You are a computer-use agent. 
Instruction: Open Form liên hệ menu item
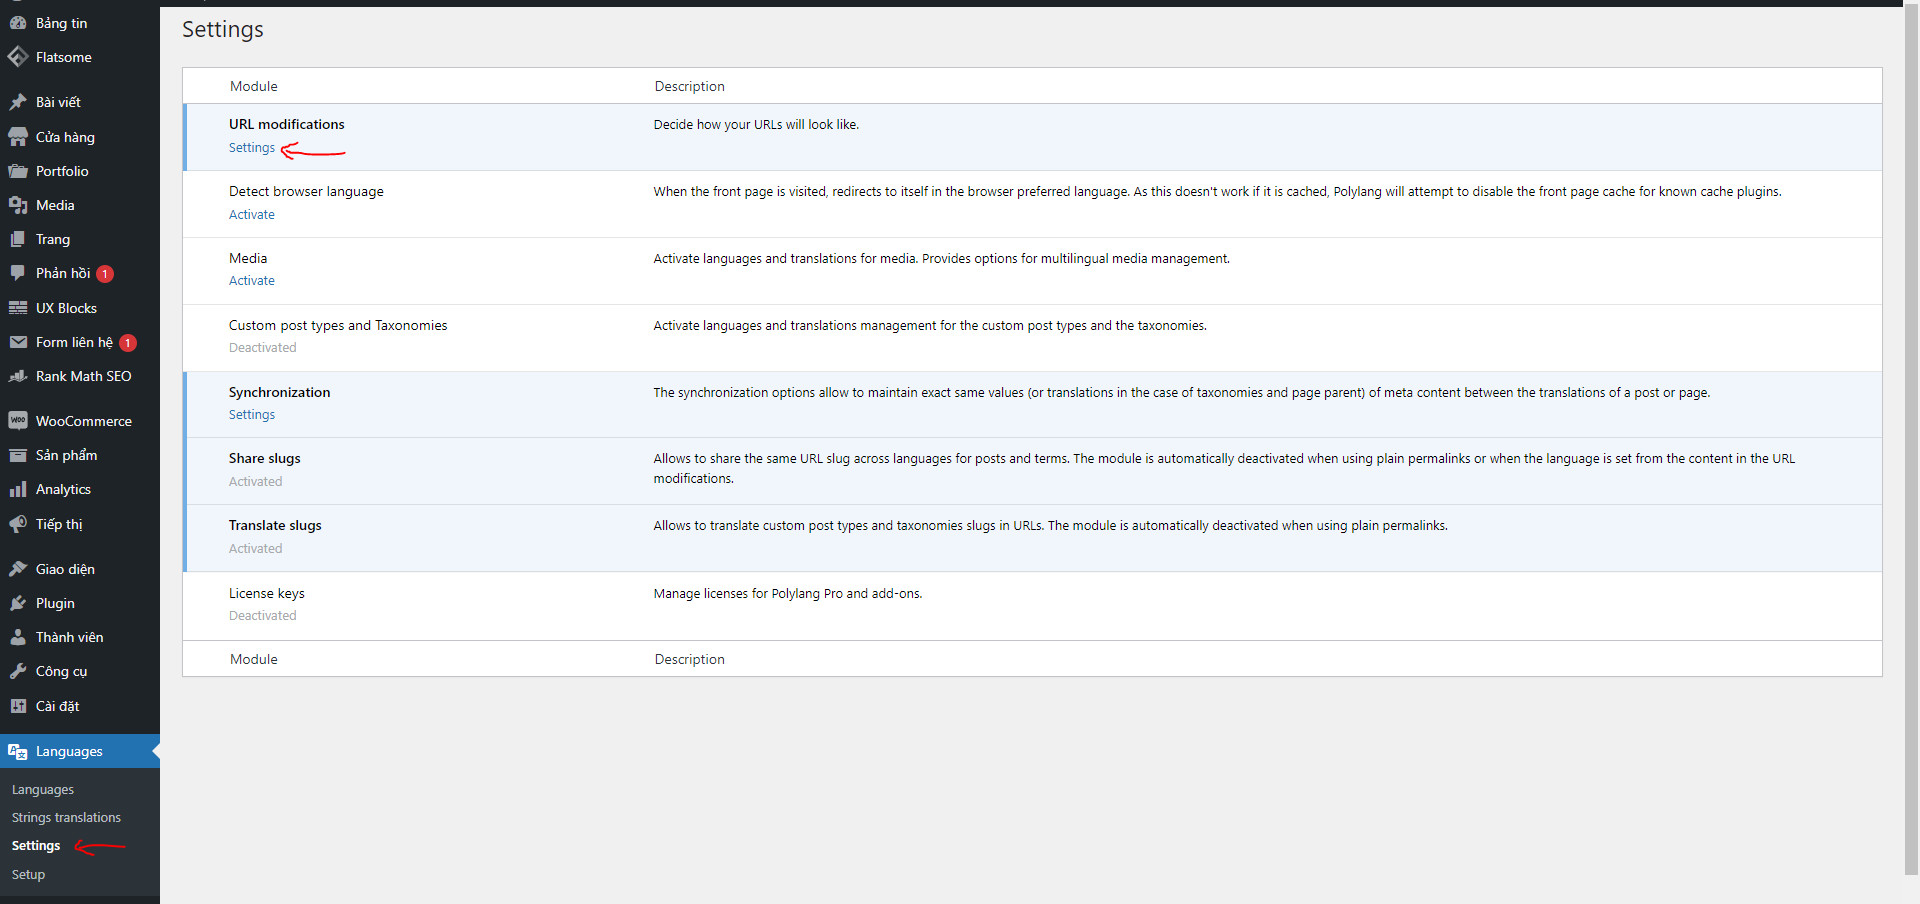coord(74,342)
